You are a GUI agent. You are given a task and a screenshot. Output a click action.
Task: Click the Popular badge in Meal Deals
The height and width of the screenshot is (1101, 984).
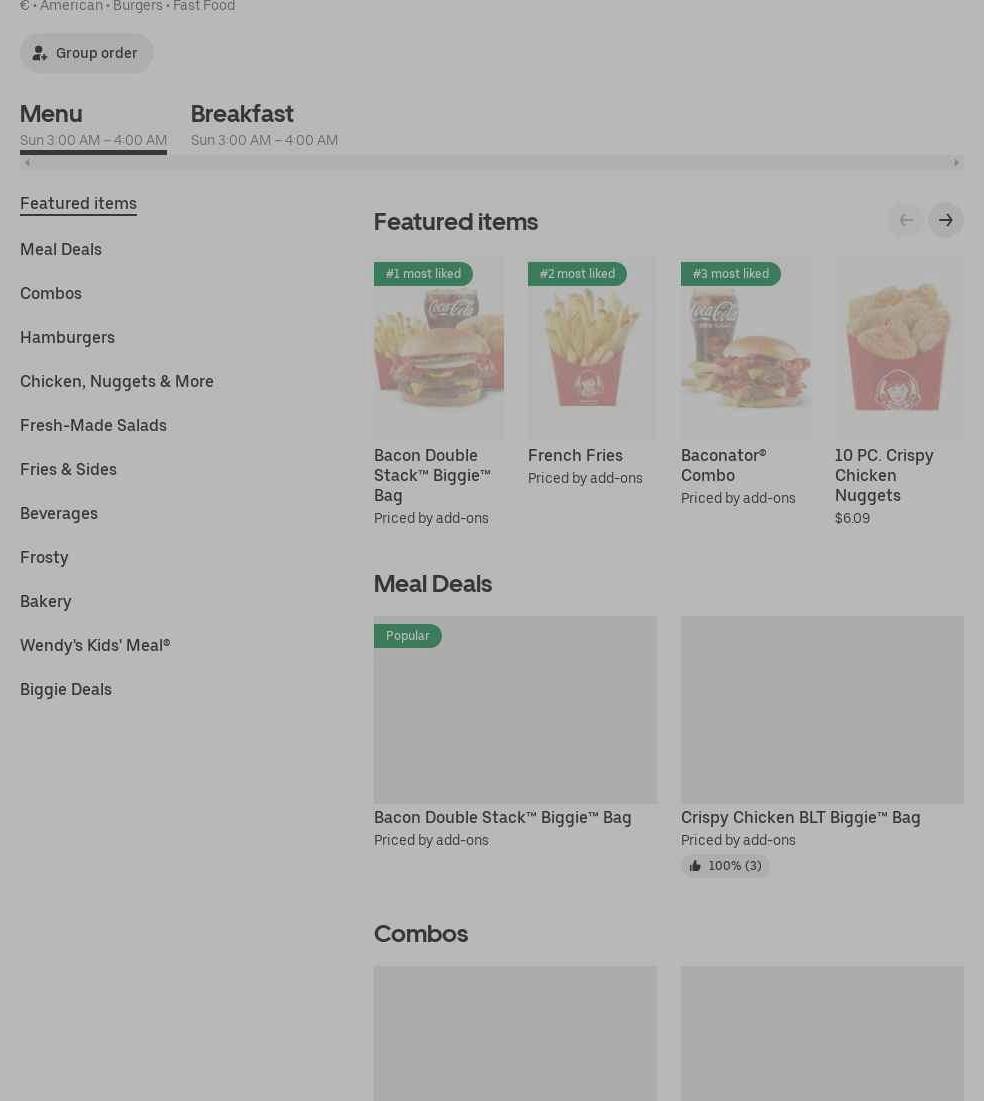407,636
